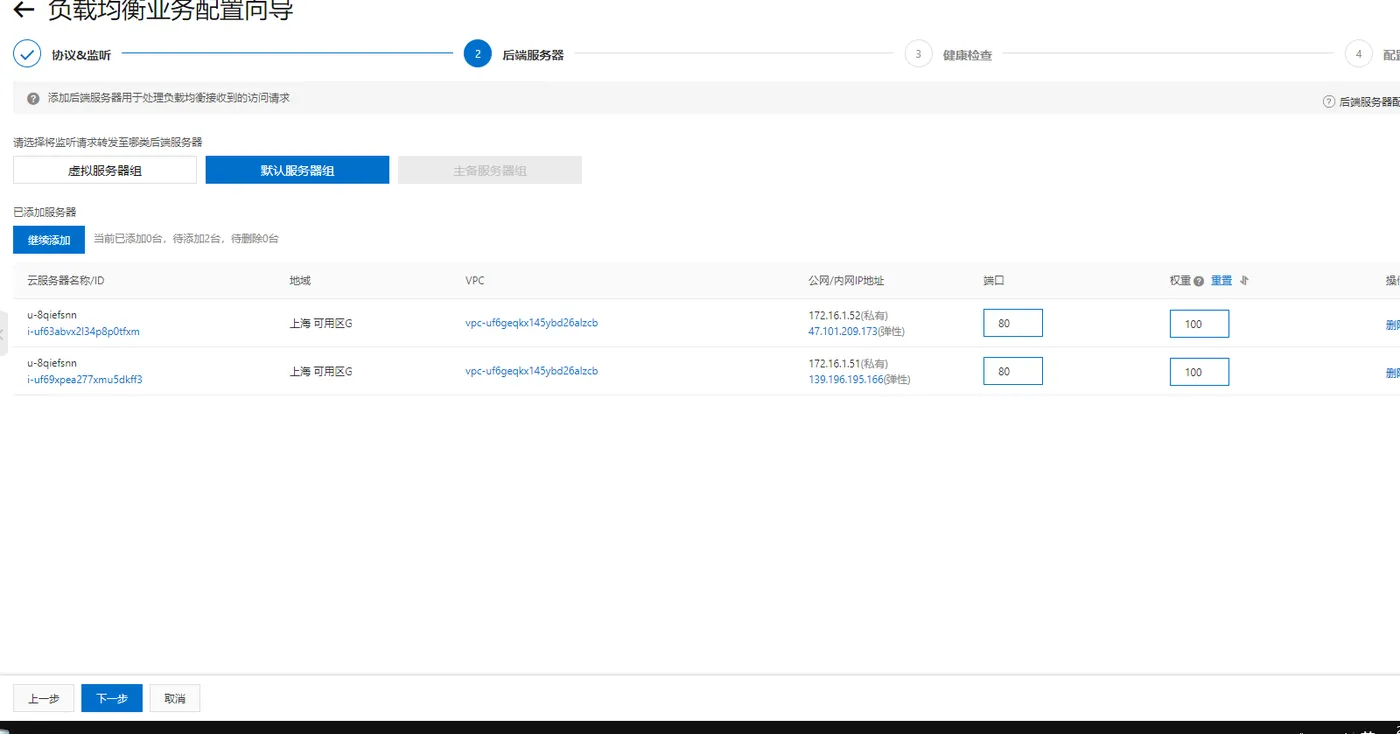The width and height of the screenshot is (1400, 734).
Task: Click elastic IP 139.196.195.166
Action: click(x=846, y=380)
